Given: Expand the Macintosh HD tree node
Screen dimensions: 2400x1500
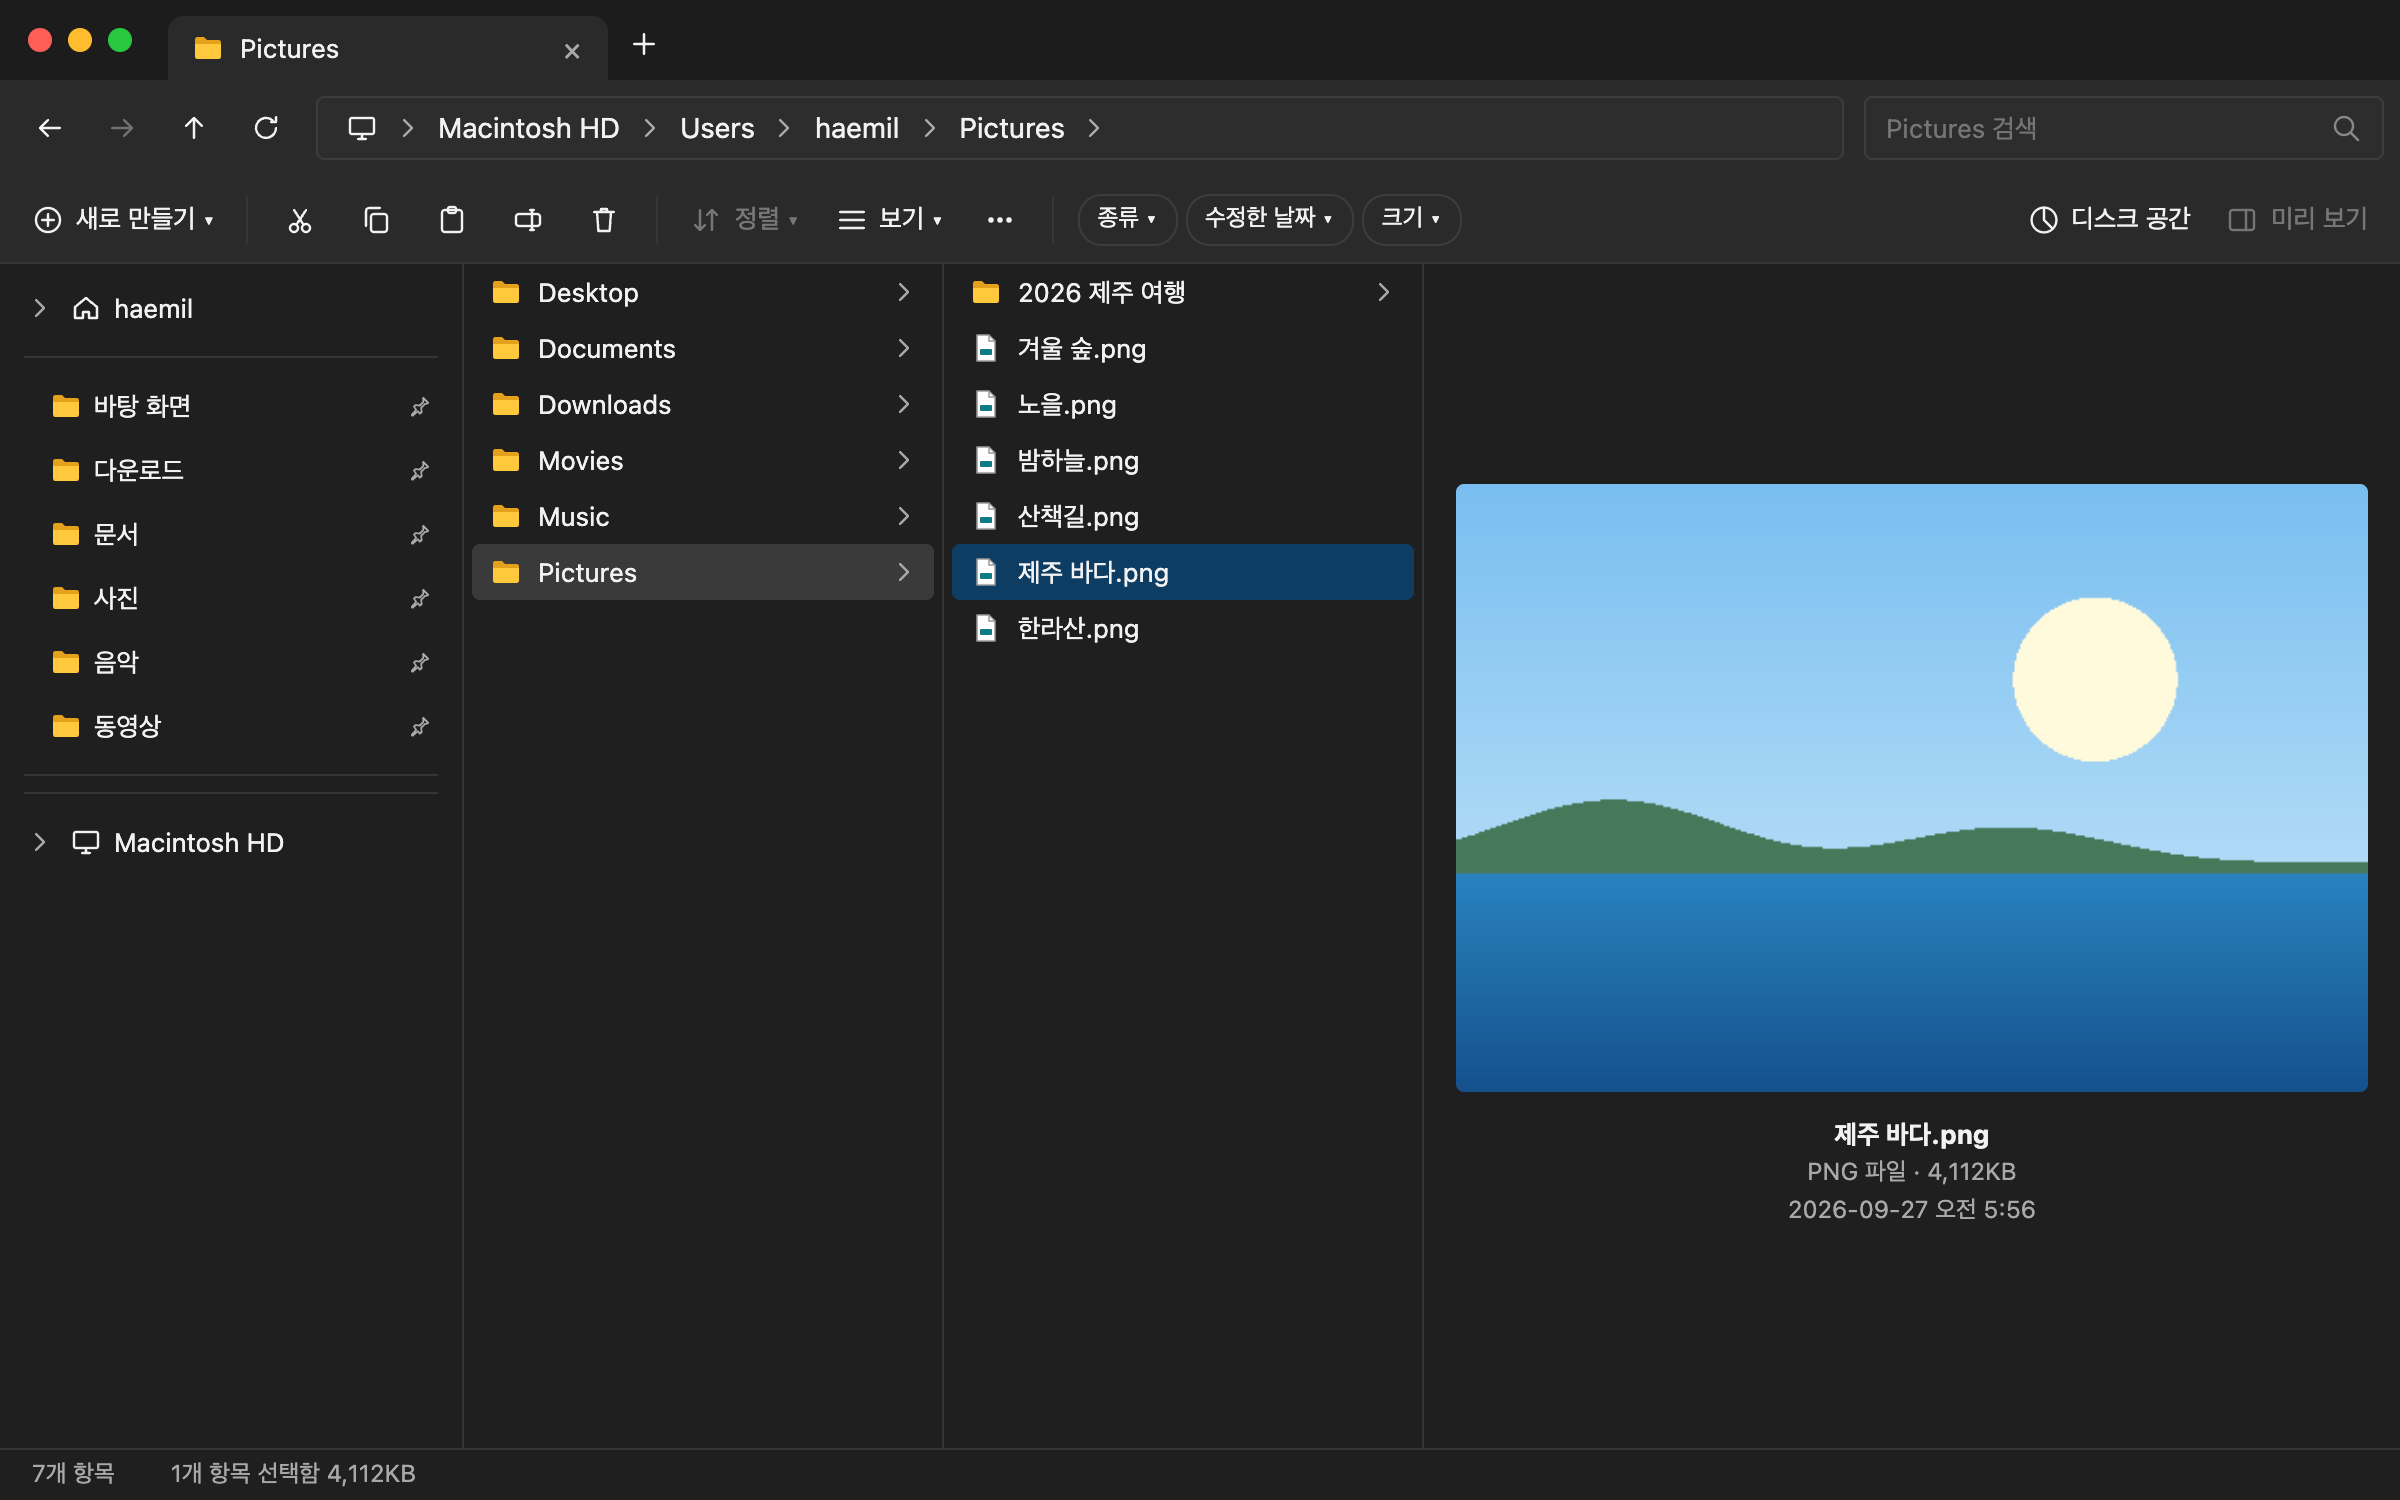Looking at the screenshot, I should point(40,842).
